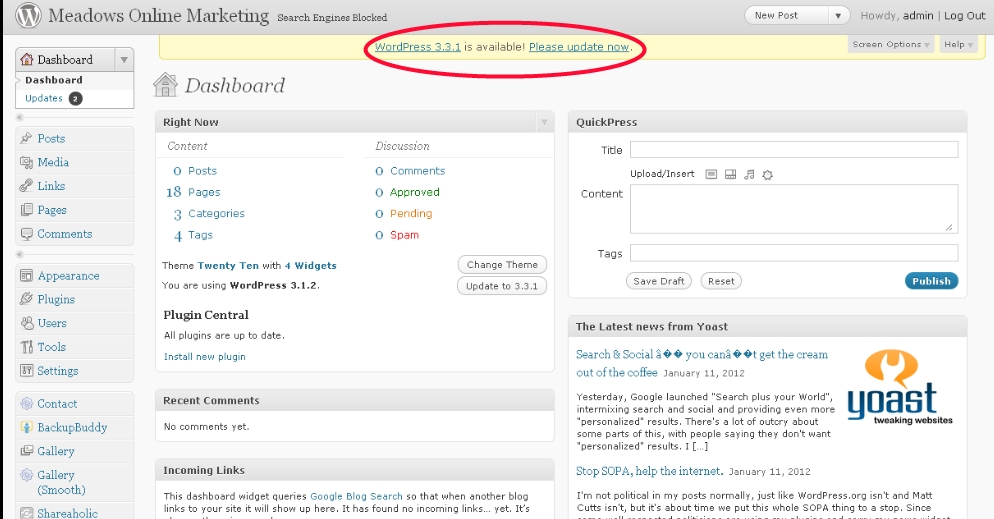Click the Users icon in sidebar

[26, 323]
